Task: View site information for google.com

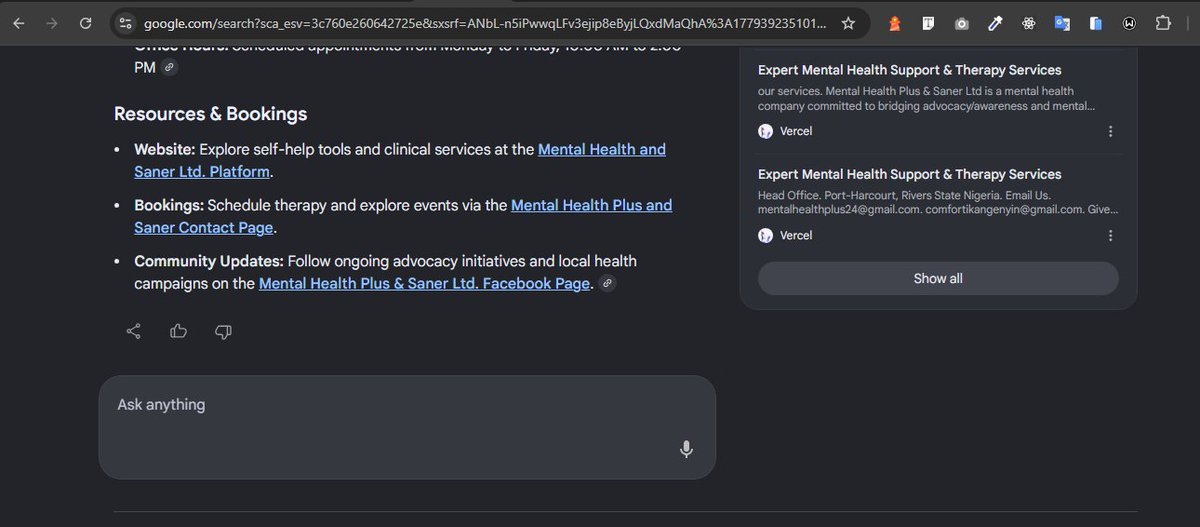Action: click(124, 23)
